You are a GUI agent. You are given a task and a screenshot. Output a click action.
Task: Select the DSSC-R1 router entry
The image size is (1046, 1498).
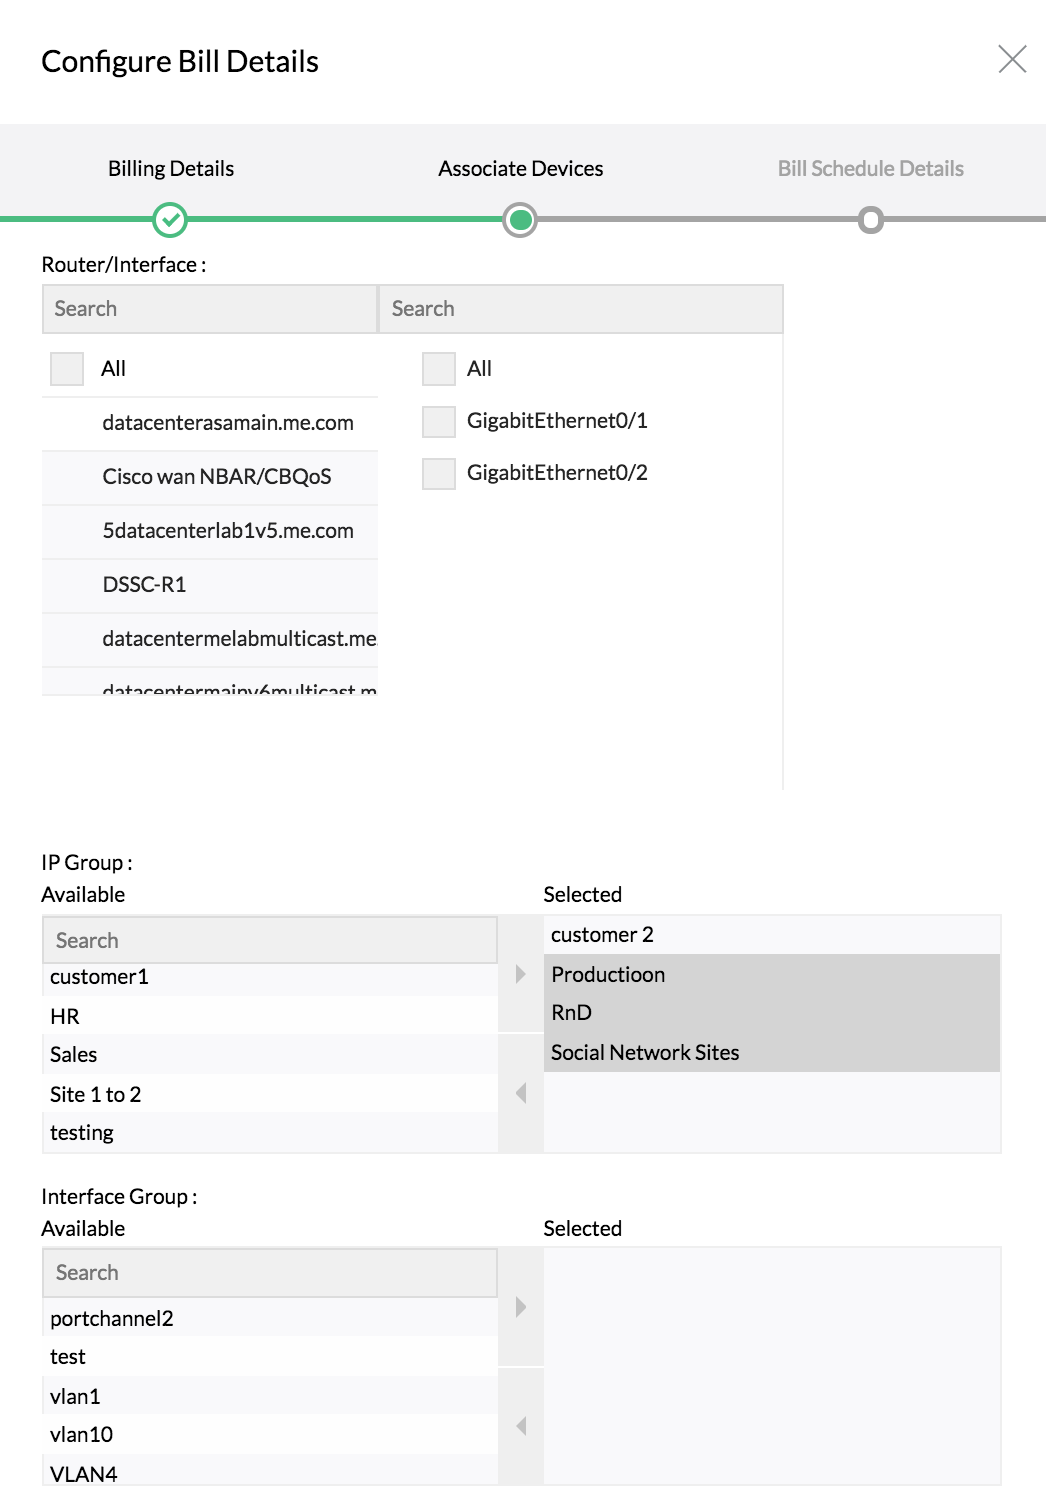pos(144,585)
